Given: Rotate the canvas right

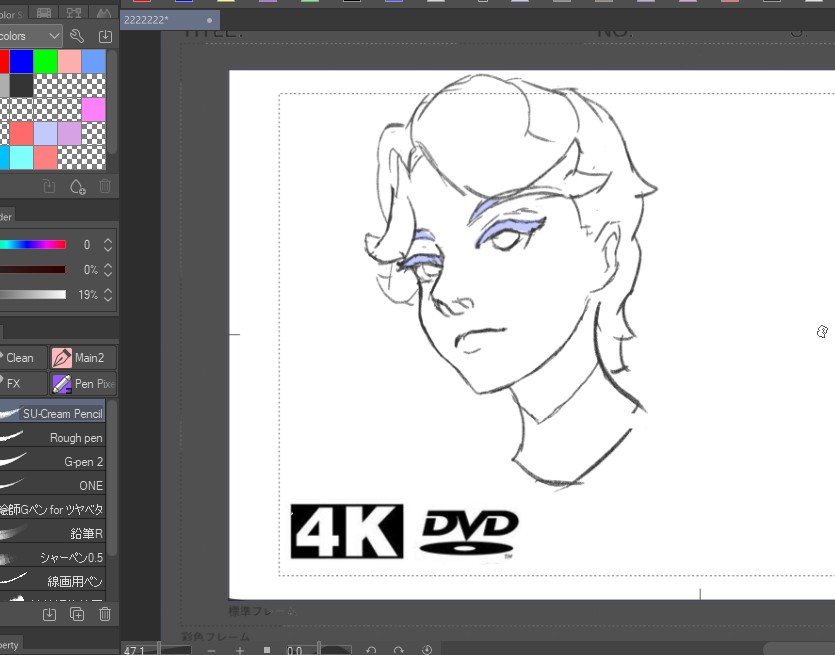Looking at the screenshot, I should click(x=398, y=650).
